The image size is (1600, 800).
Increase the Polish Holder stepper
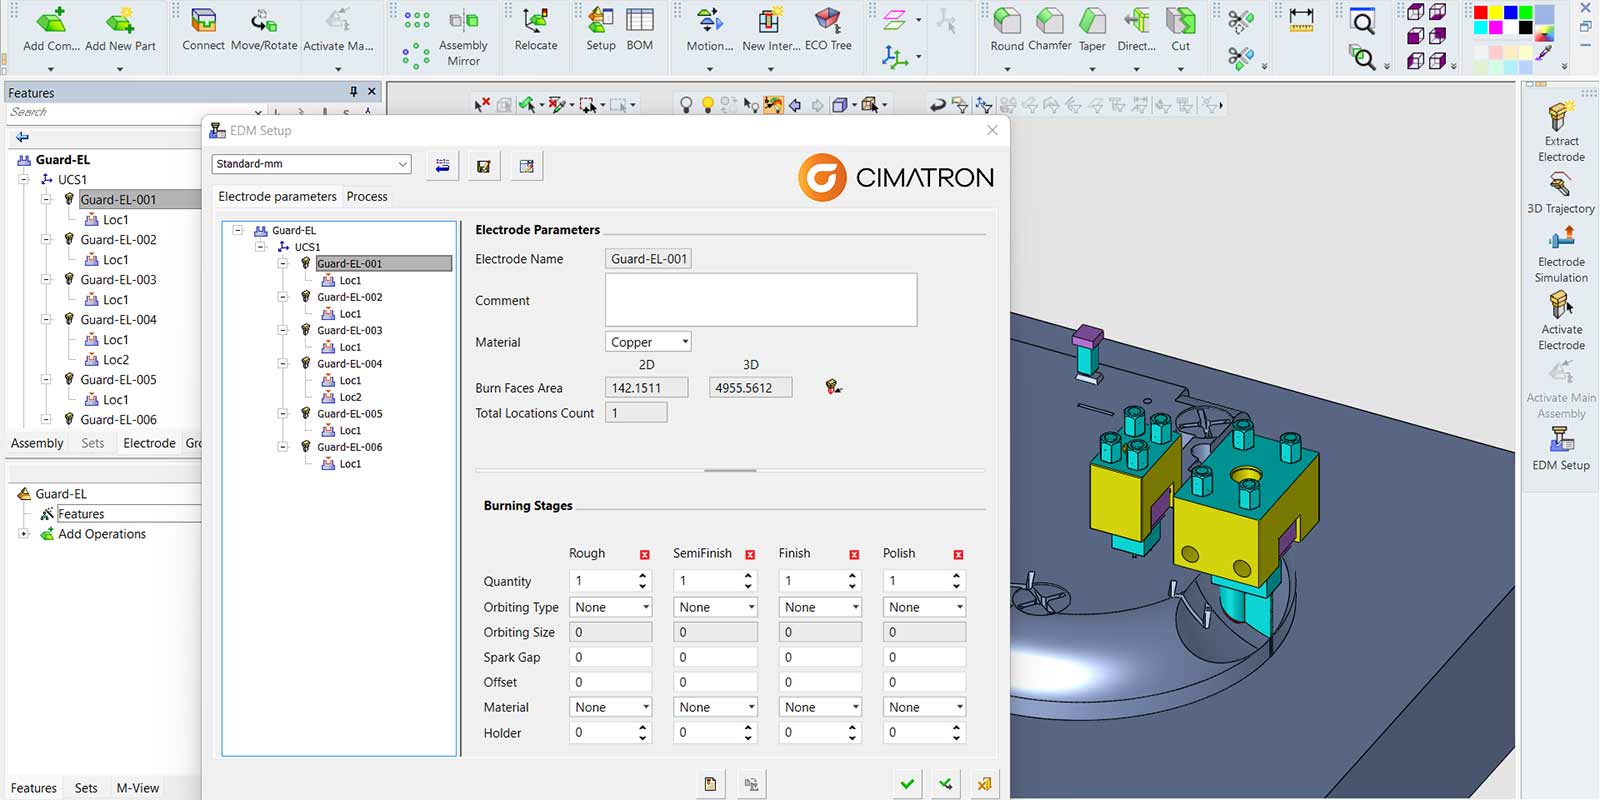[956, 728]
